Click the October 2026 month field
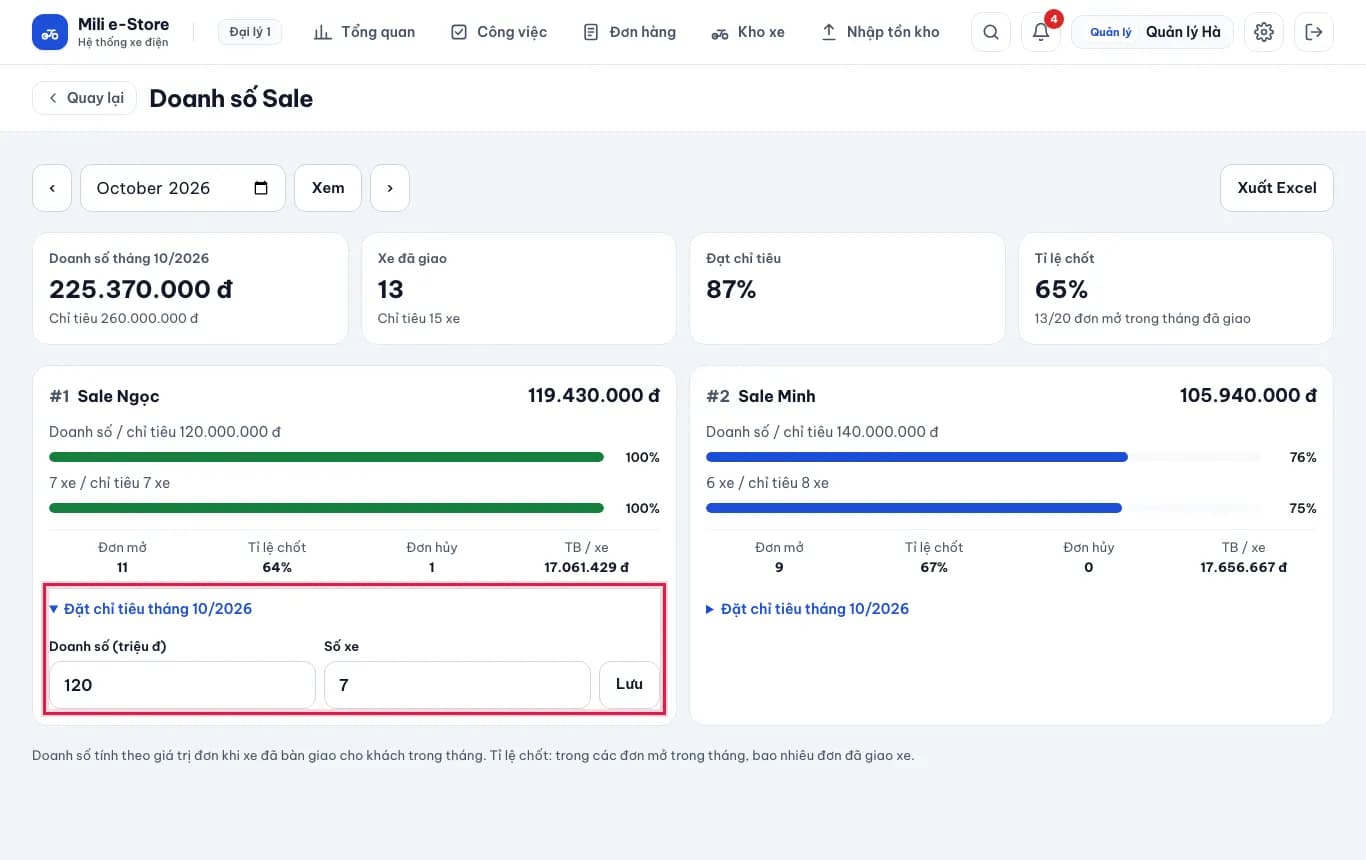Image resolution: width=1366 pixels, height=860 pixels. (183, 188)
